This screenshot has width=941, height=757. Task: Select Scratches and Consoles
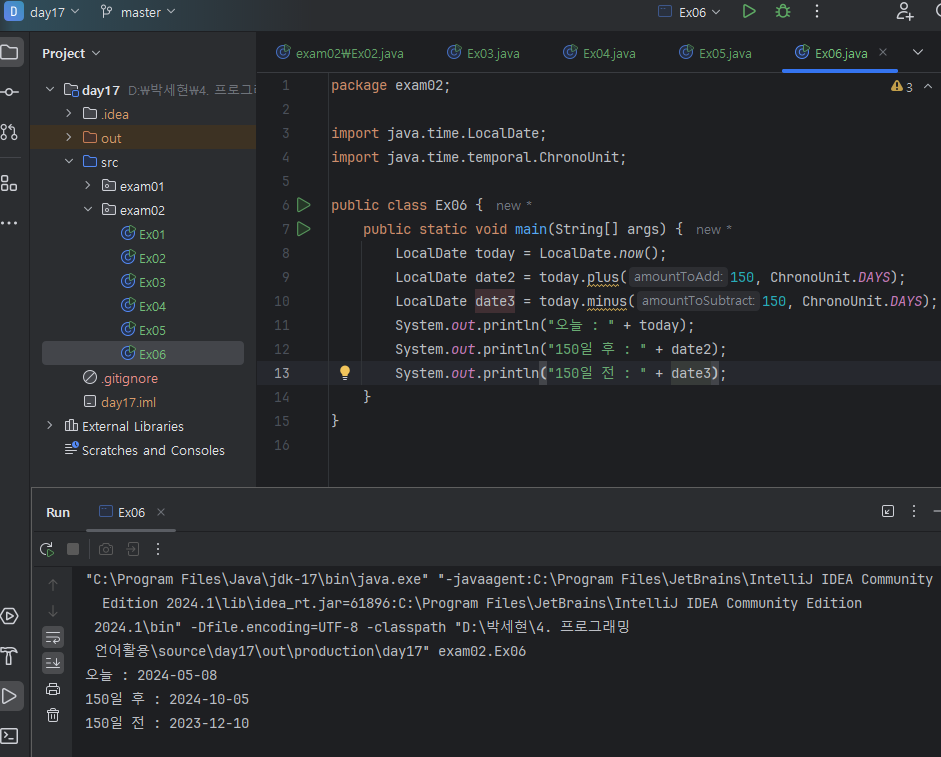pyautogui.click(x=145, y=450)
